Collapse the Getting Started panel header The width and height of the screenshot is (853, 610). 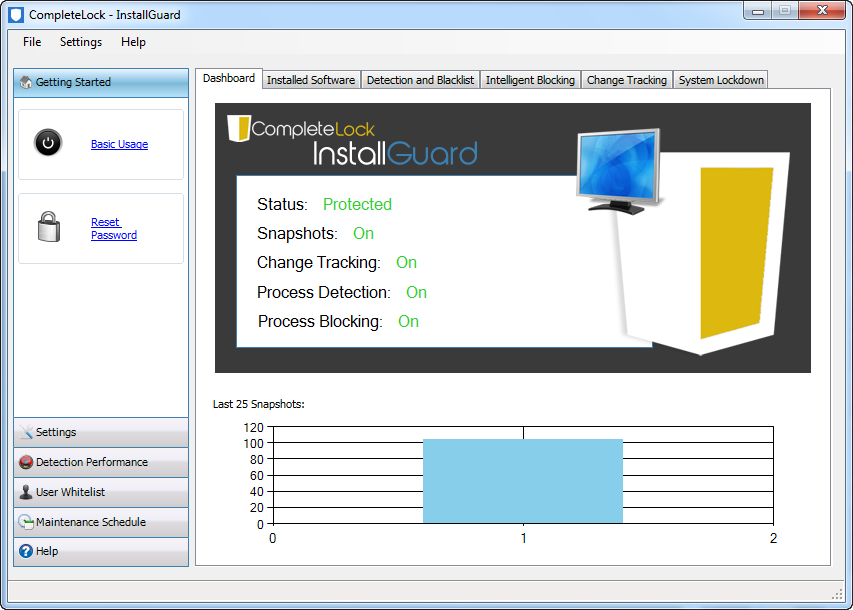(101, 83)
